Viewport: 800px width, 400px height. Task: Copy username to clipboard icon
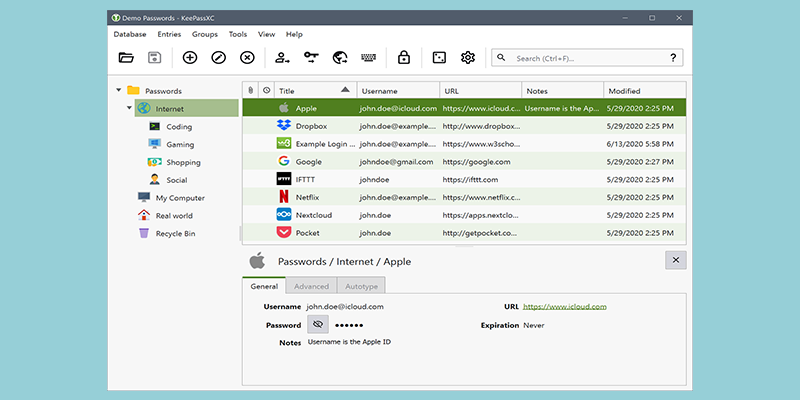[x=282, y=58]
